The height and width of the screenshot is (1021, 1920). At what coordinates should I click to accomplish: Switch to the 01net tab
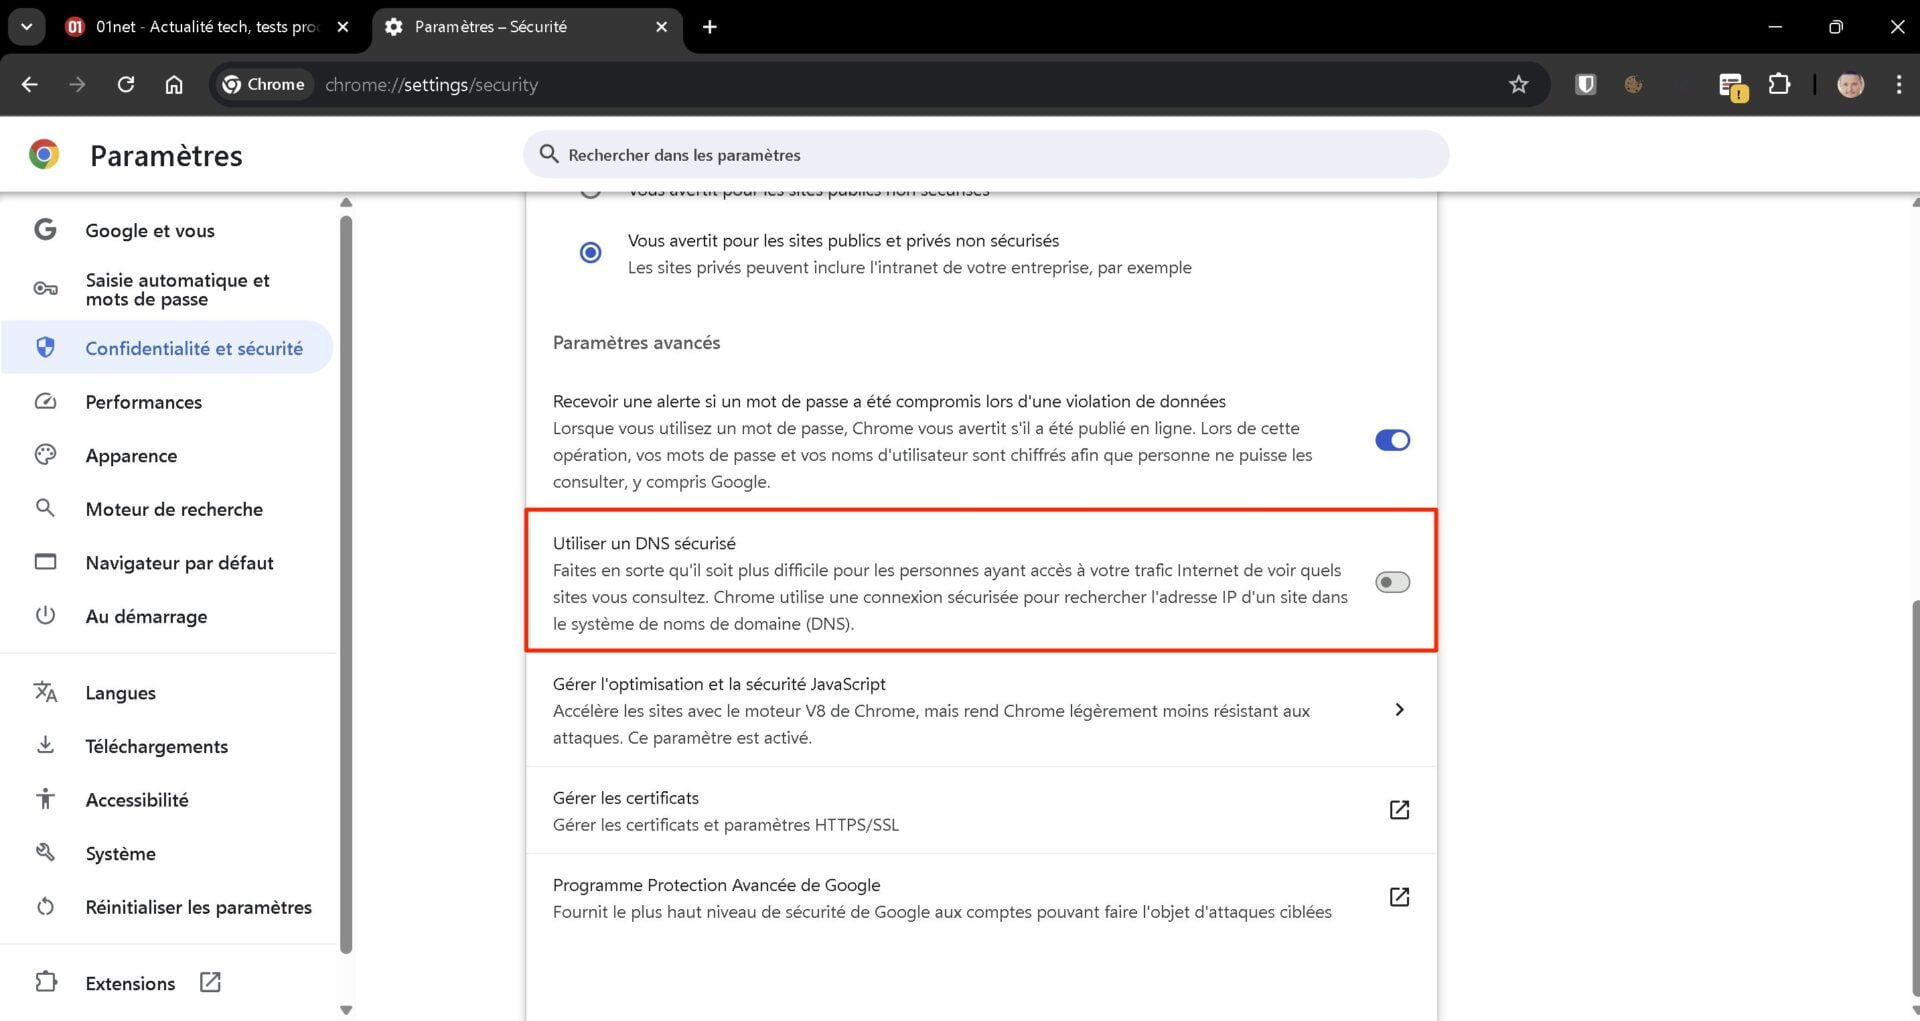click(x=207, y=27)
